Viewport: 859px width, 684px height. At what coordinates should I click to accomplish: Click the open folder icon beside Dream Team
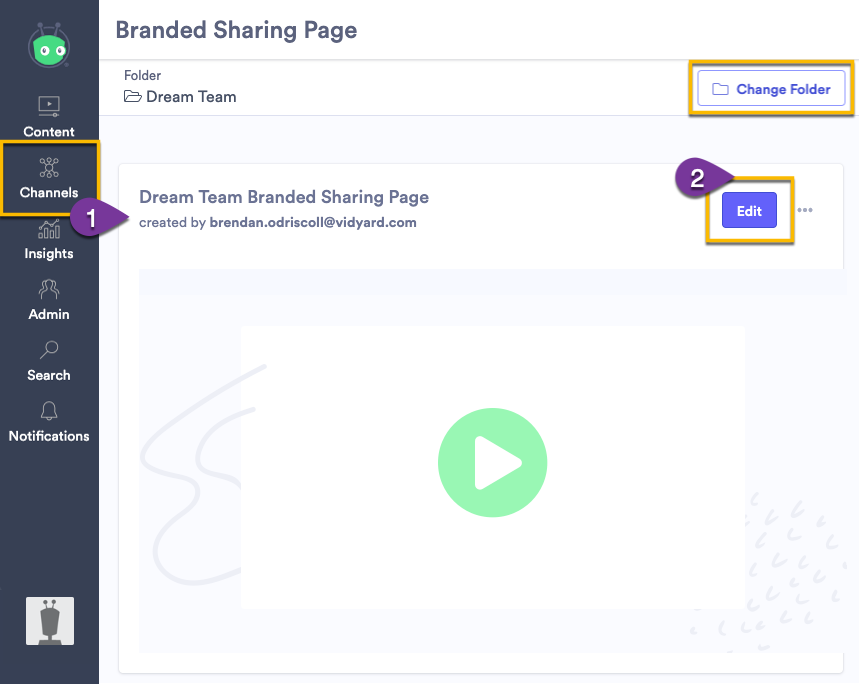point(133,97)
